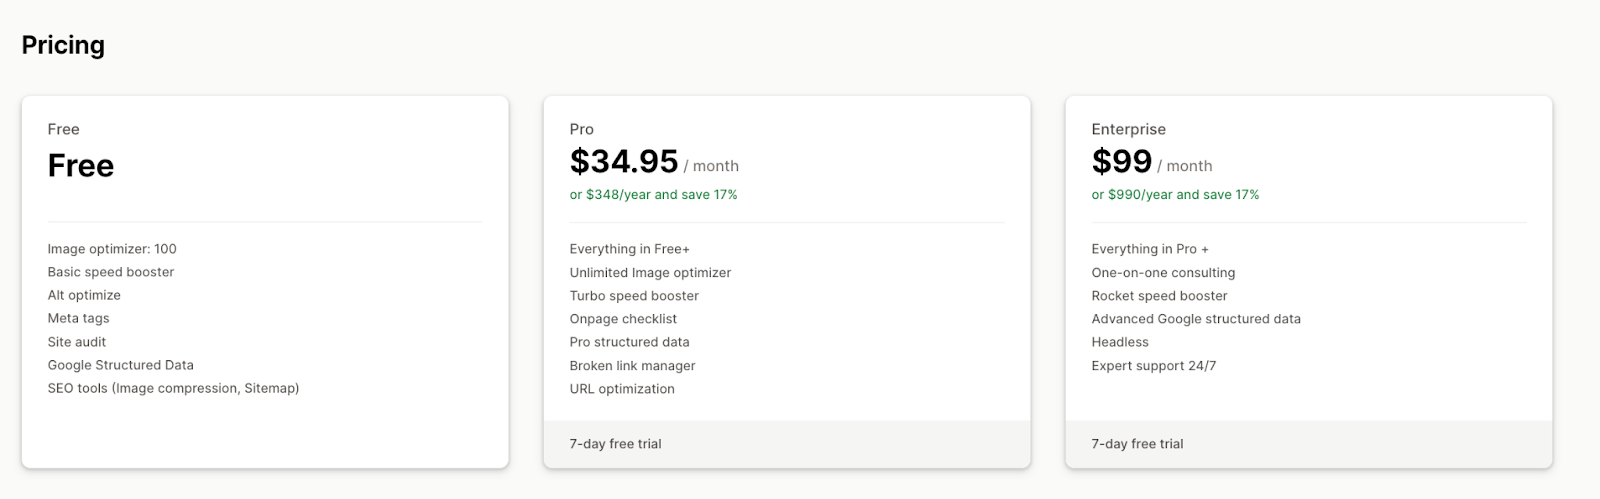Click the Rocket speed booster feature

(1159, 296)
